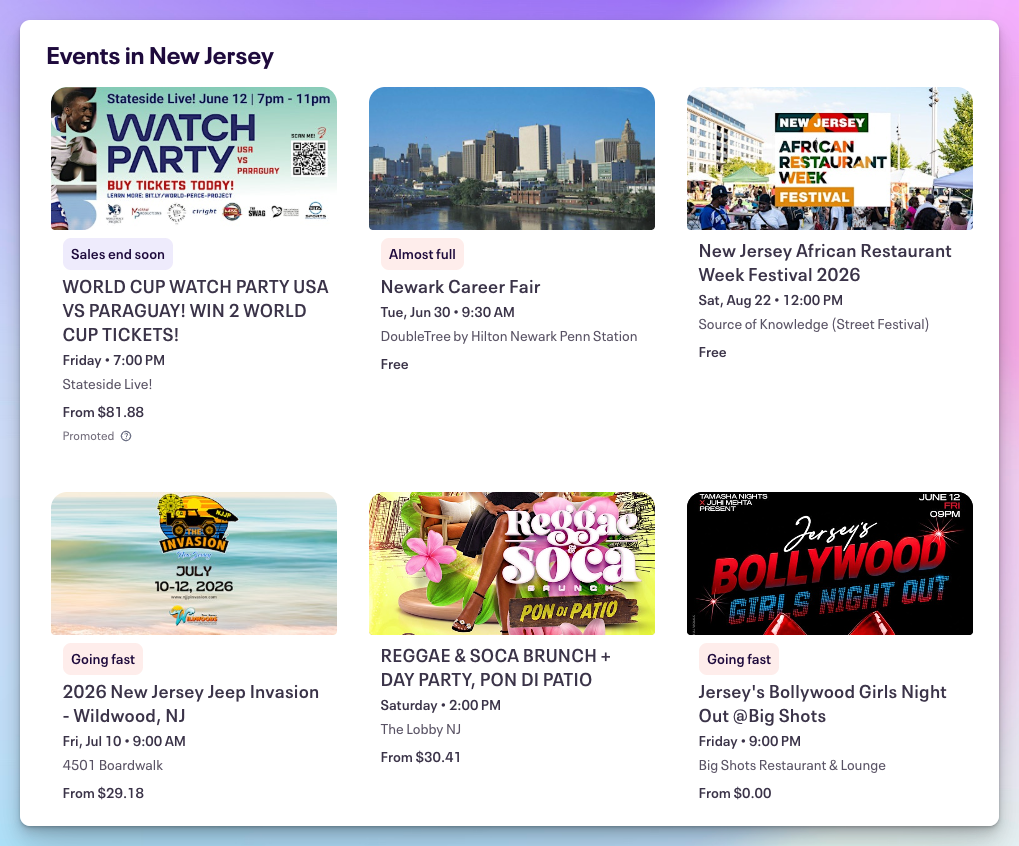Click the 'Promoted' label

point(88,436)
